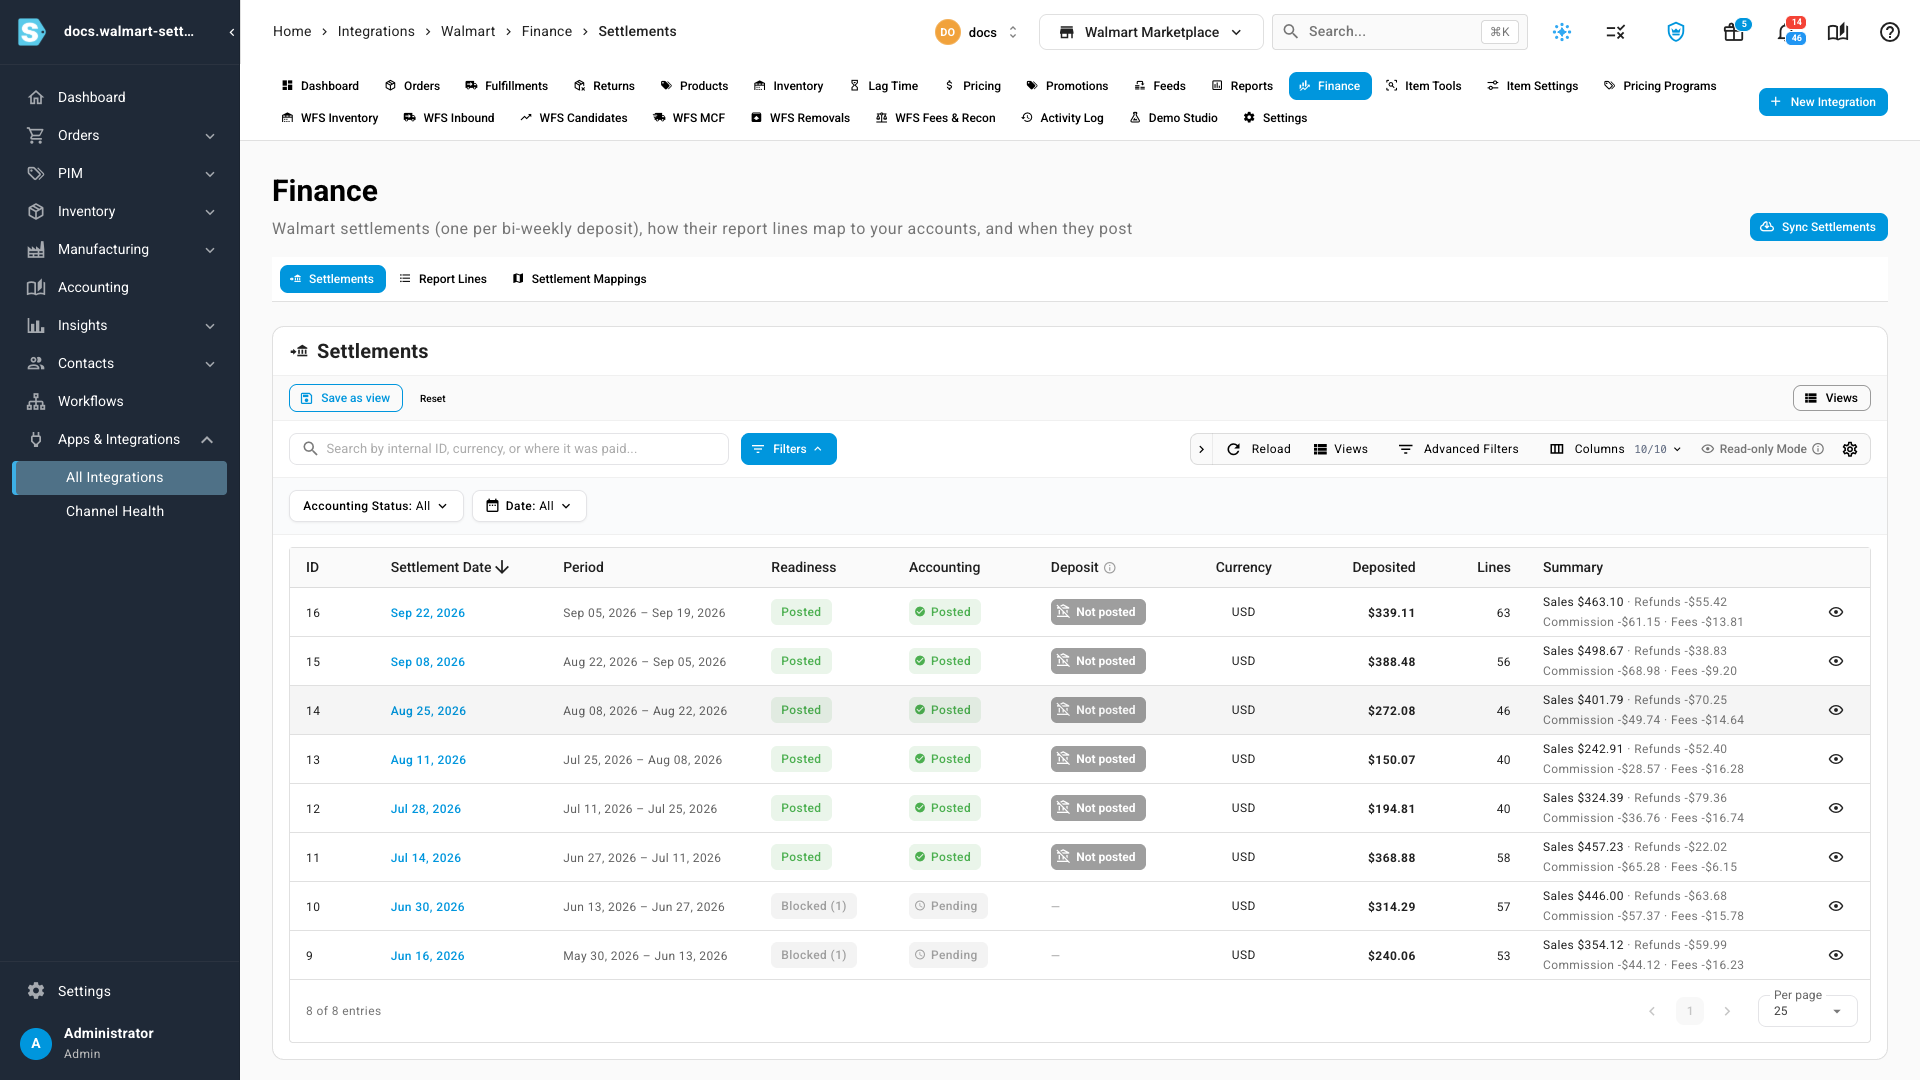Open the Accounting Status filter dropdown

(376, 506)
